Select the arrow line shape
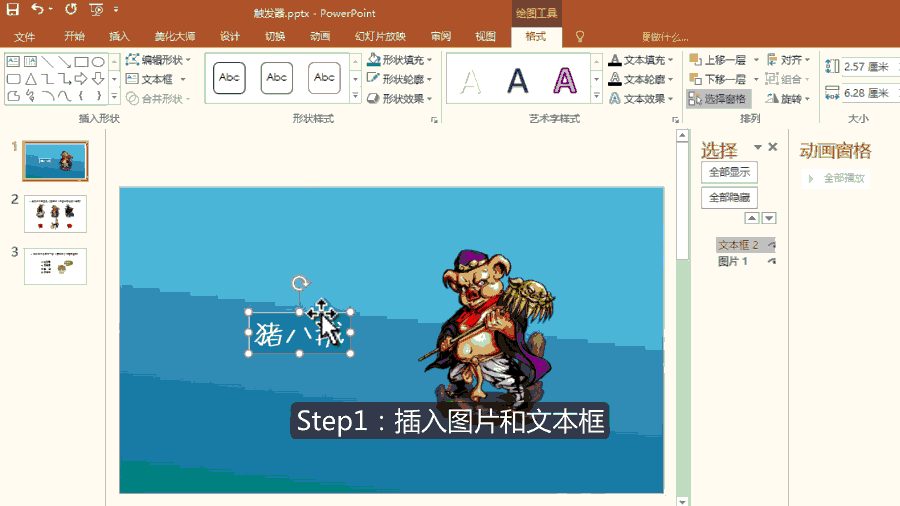Screen dimensions: 900x506 click(64, 61)
